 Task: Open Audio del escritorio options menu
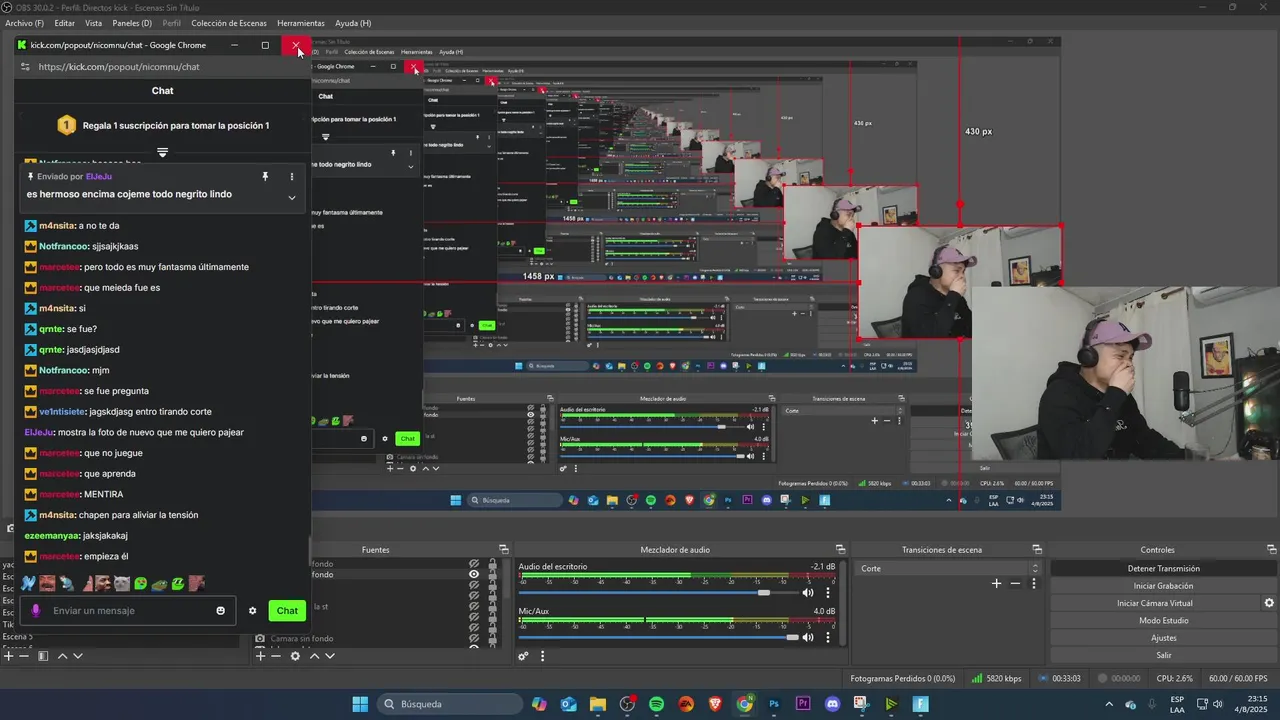(828, 593)
